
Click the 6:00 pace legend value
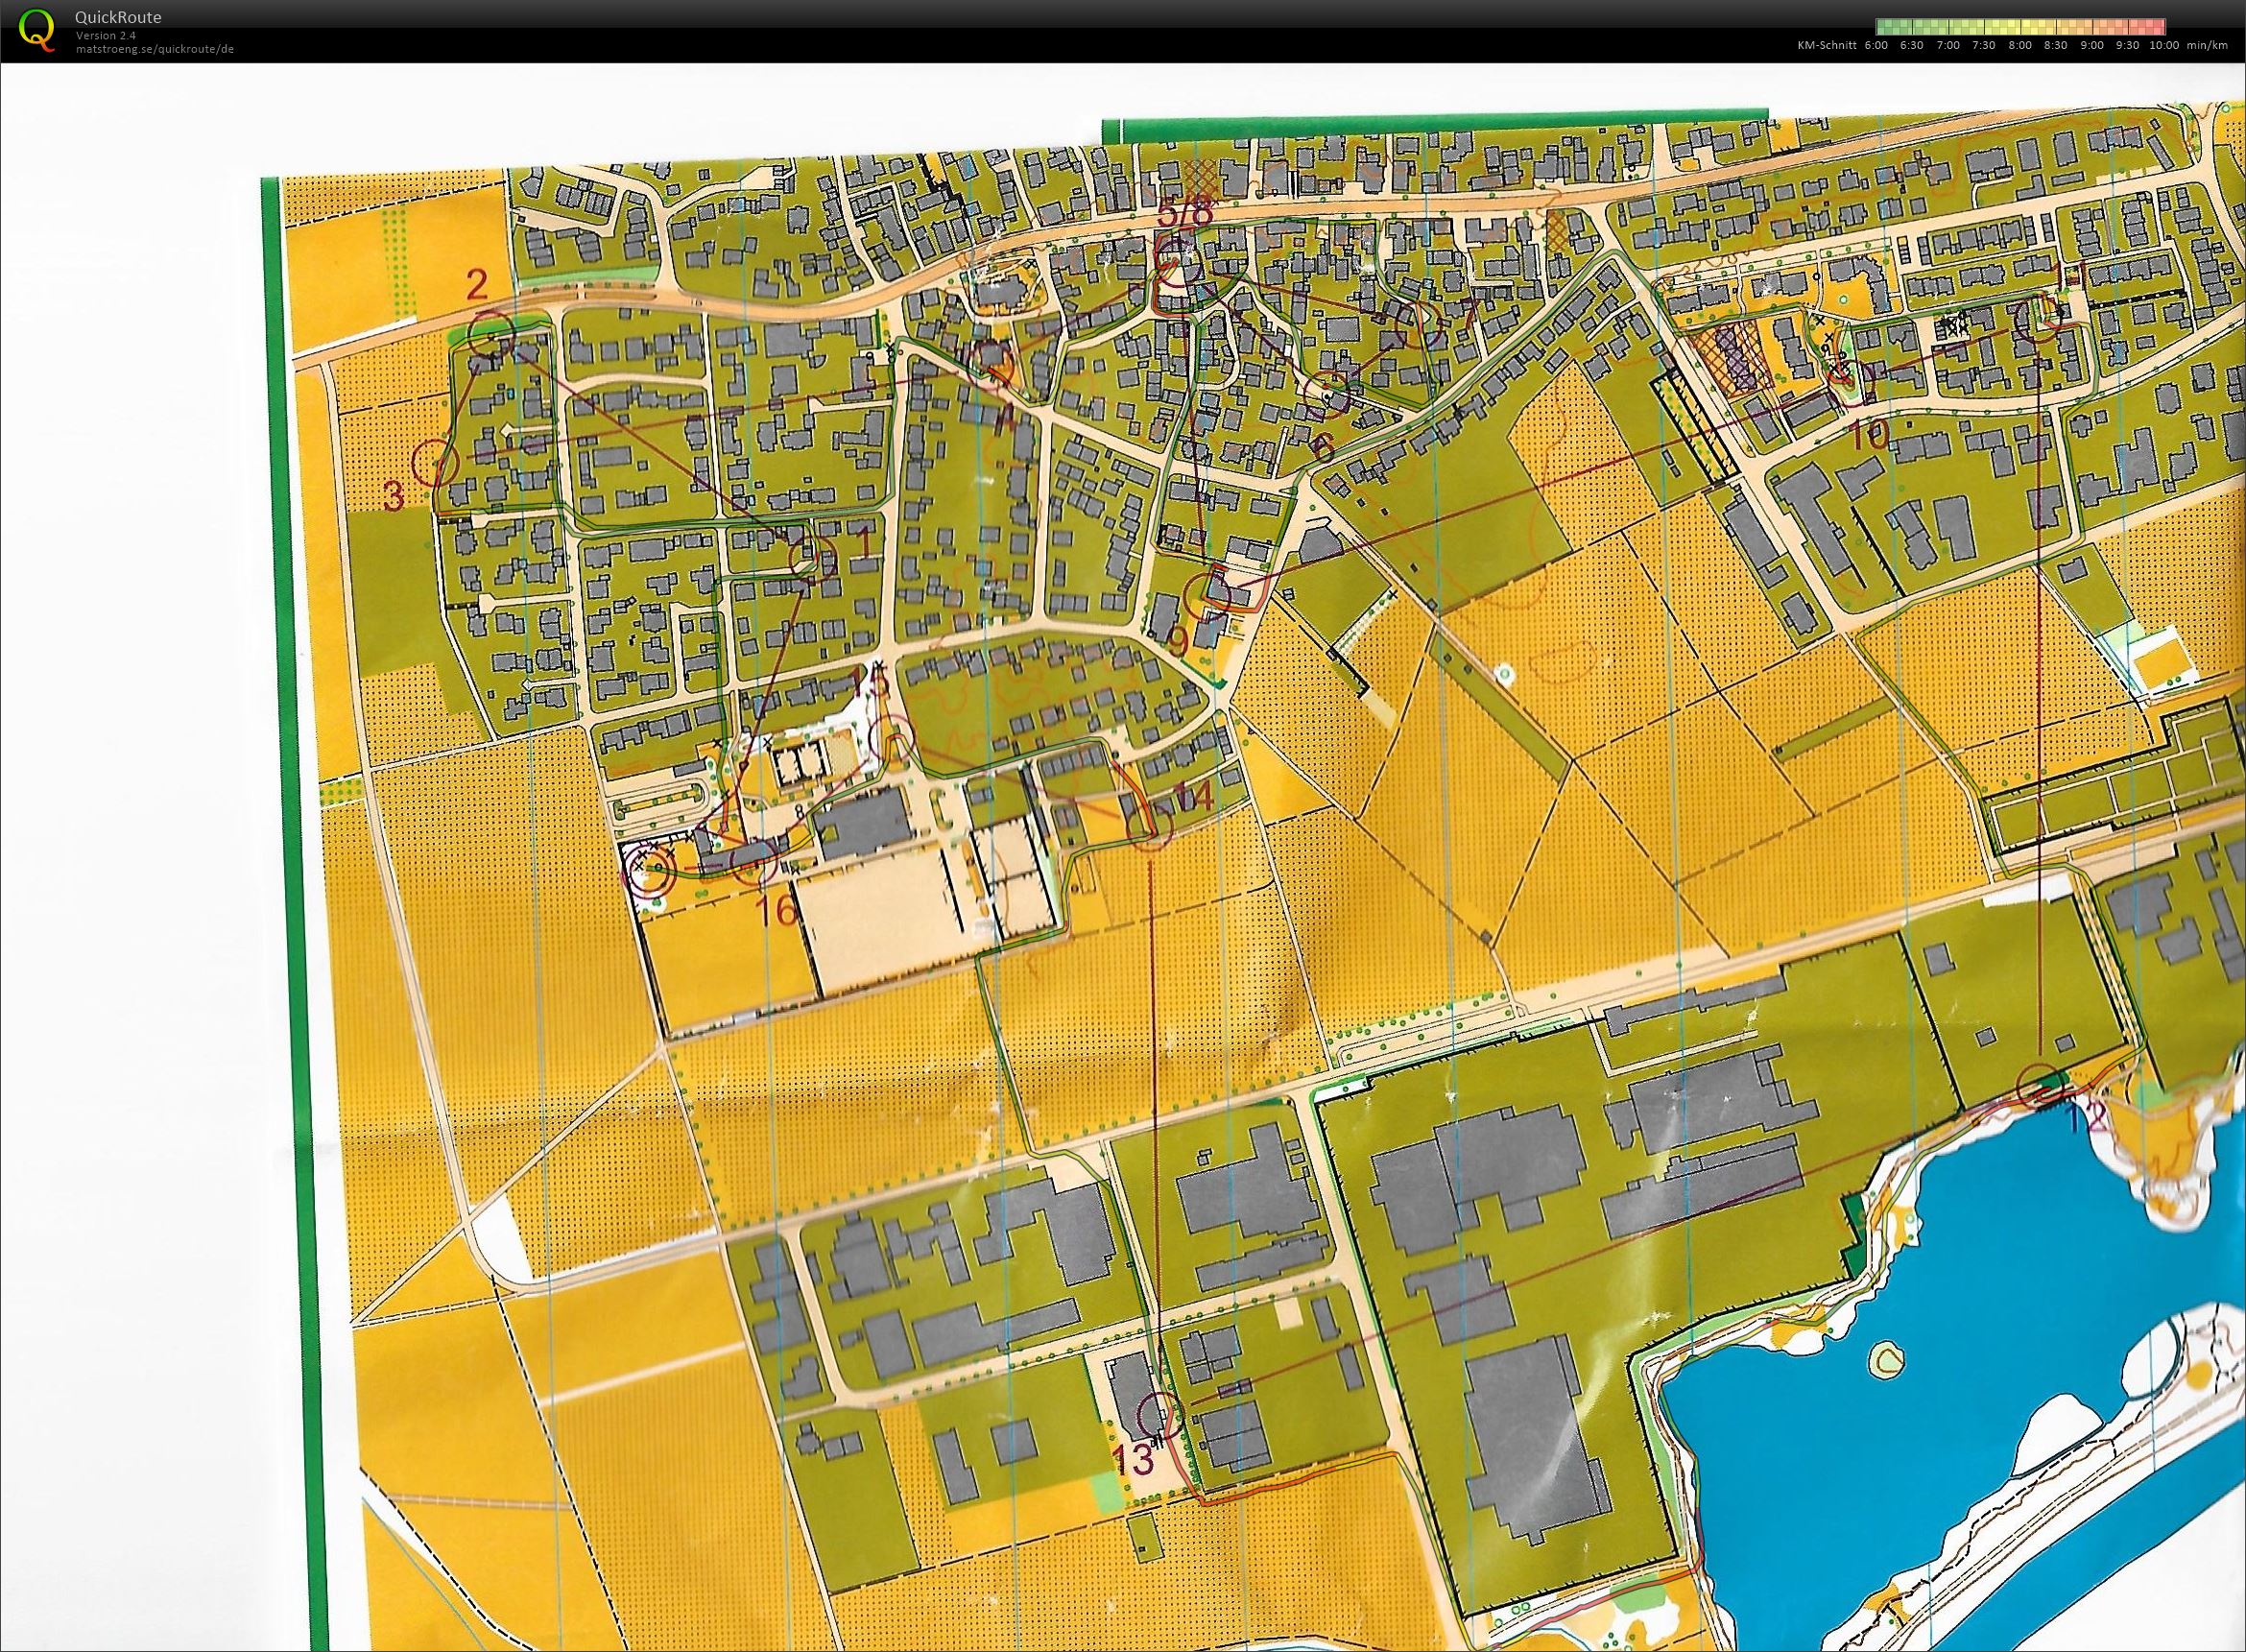click(x=1876, y=45)
